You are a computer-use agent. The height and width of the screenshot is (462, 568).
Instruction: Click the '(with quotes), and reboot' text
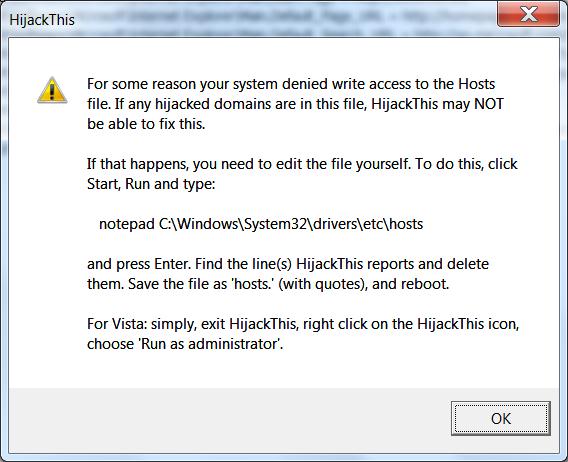click(363, 284)
